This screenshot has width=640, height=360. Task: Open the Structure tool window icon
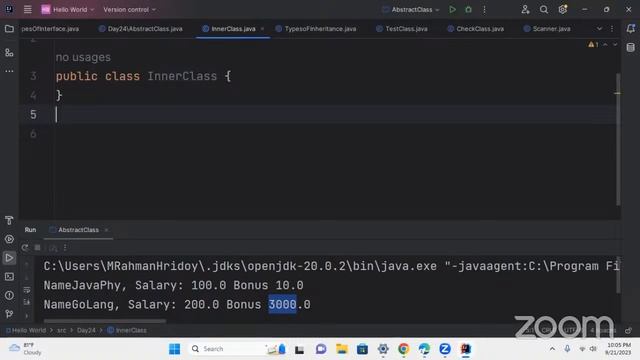[x=9, y=53]
